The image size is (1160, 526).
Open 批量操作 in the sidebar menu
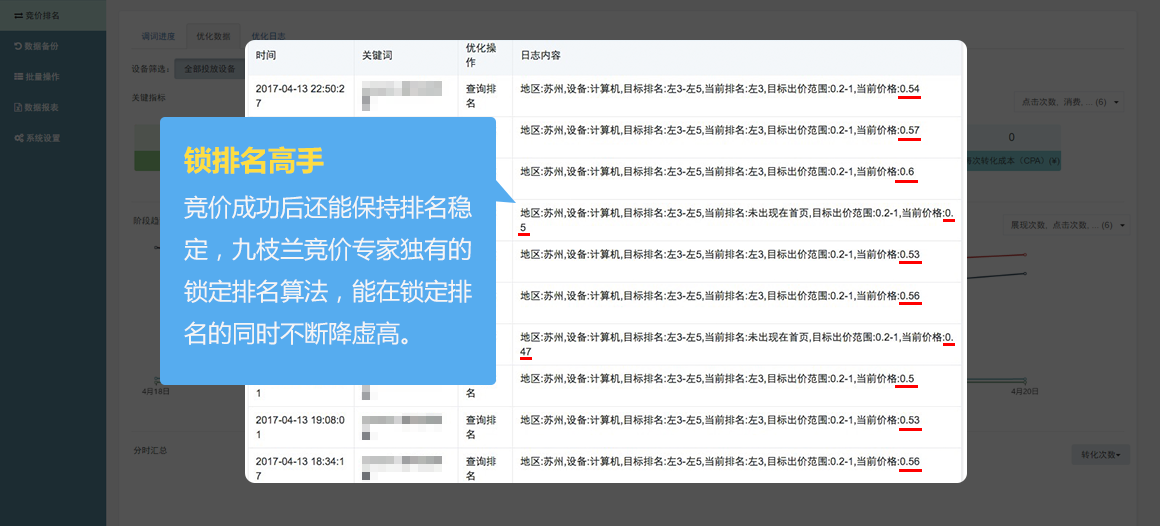53,77
